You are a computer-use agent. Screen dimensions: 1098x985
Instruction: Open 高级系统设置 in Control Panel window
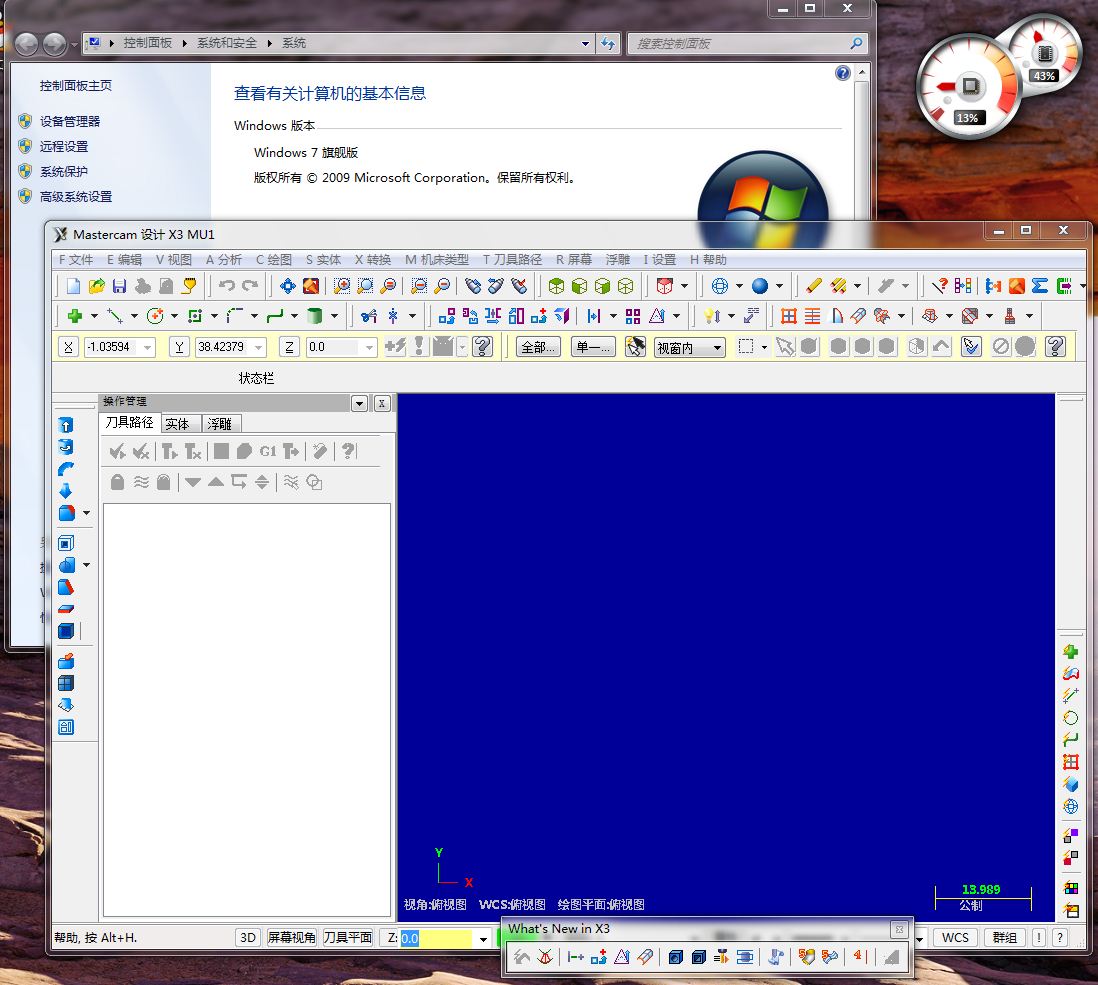(x=76, y=197)
